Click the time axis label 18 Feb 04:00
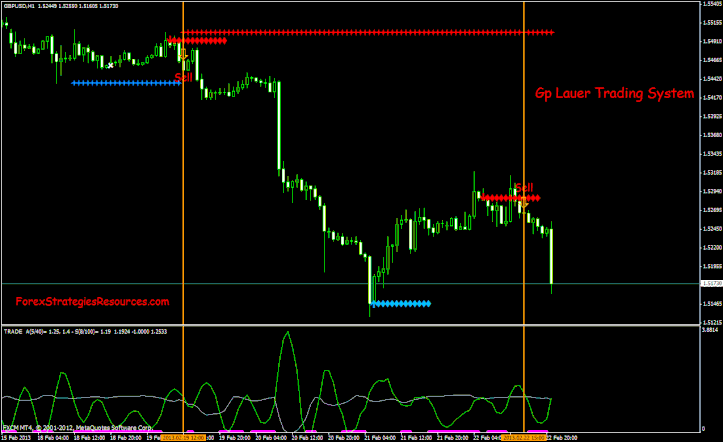Screen dimensions: 723x442 [53, 437]
